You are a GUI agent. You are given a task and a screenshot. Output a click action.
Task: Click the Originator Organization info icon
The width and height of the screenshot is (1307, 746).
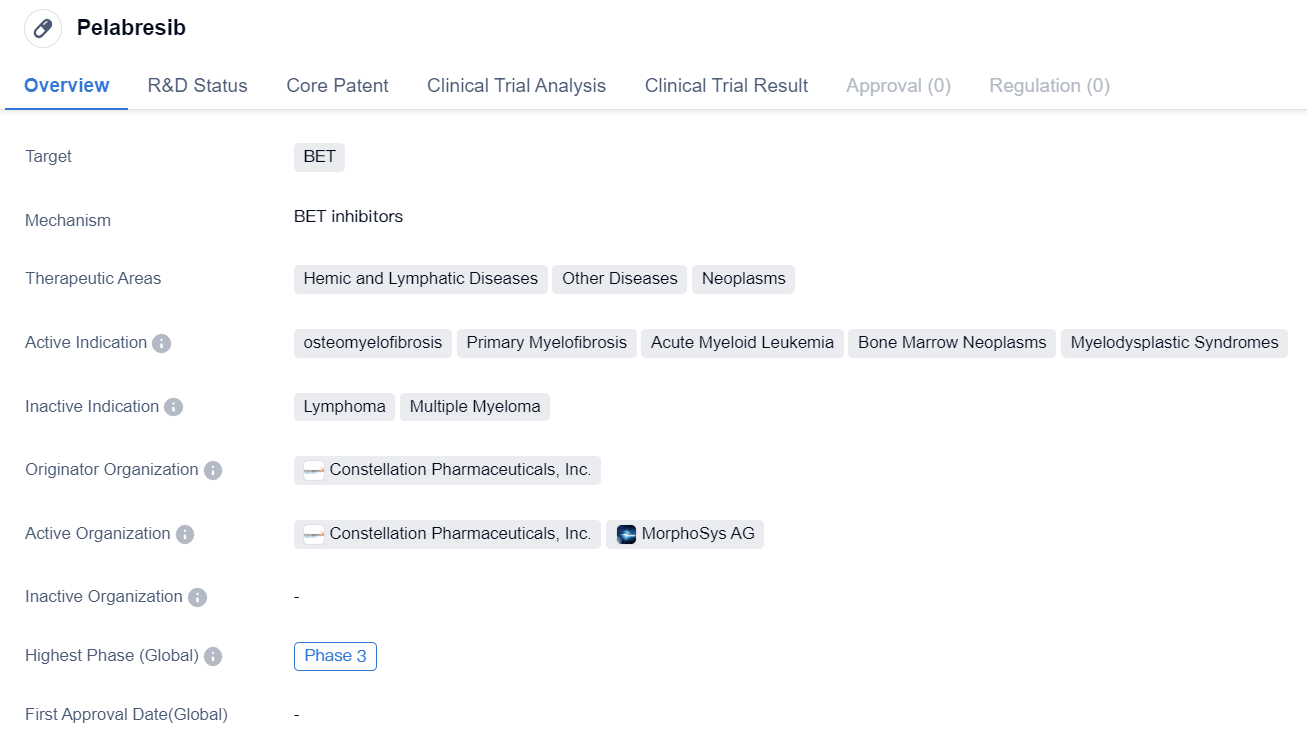pyautogui.click(x=213, y=470)
